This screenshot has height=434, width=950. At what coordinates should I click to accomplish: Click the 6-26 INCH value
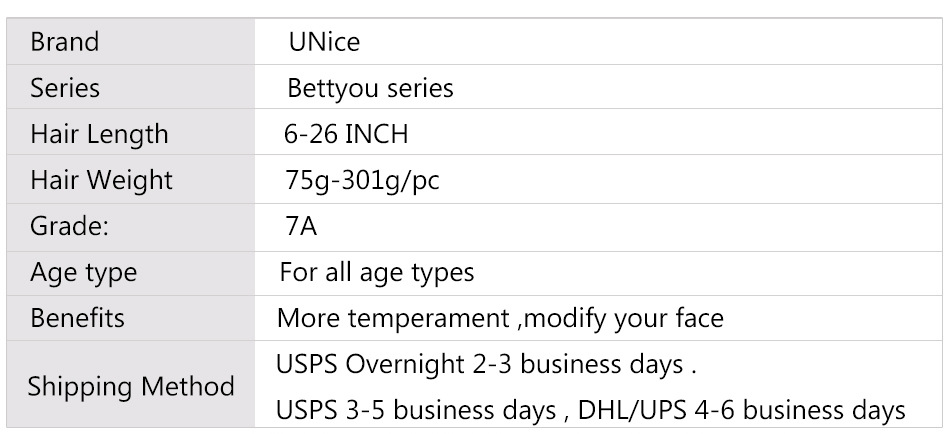tap(347, 134)
